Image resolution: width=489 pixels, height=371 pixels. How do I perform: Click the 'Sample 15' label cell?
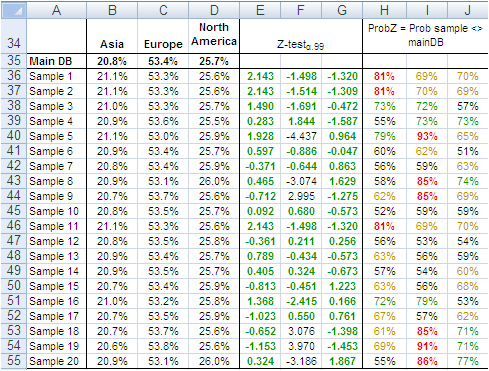click(56, 286)
